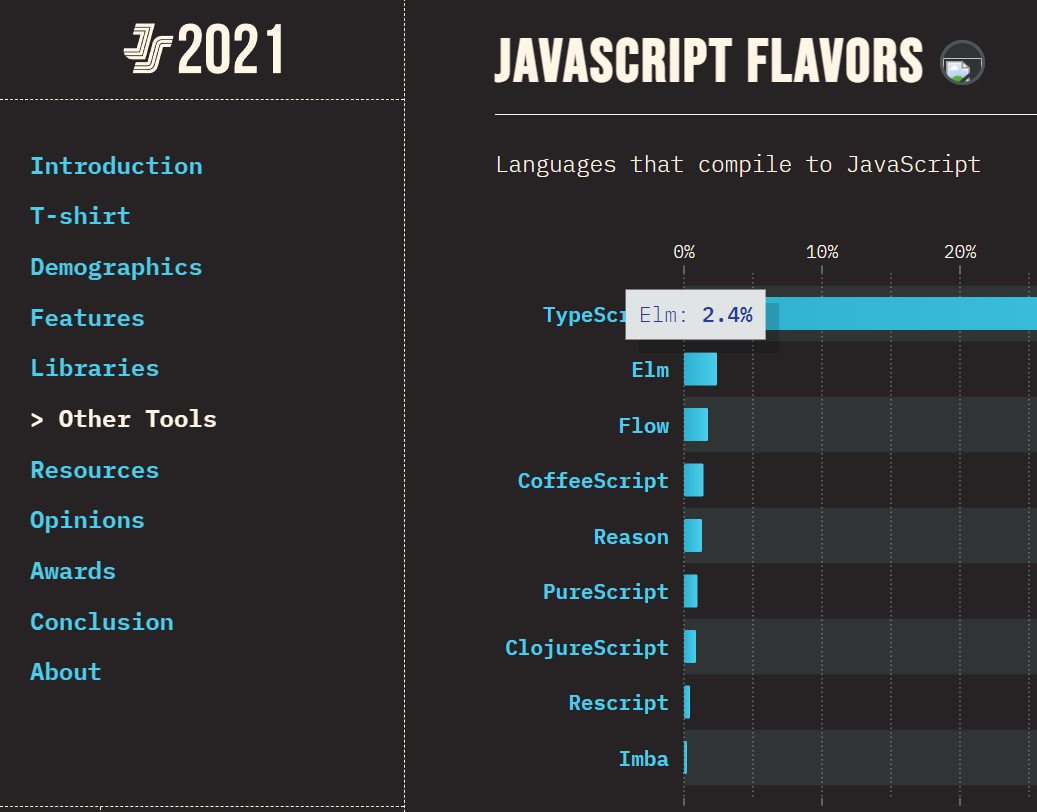Image resolution: width=1037 pixels, height=812 pixels.
Task: Select the Other Tools menu item
Action: coord(124,419)
